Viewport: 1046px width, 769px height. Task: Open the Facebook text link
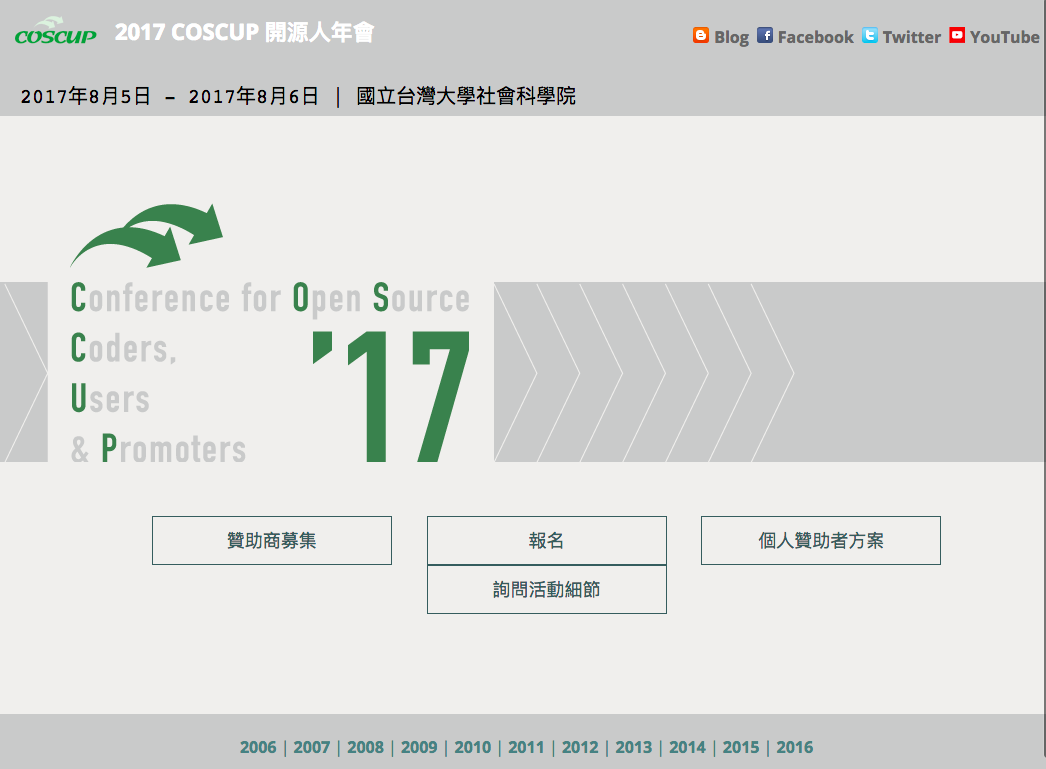[815, 37]
